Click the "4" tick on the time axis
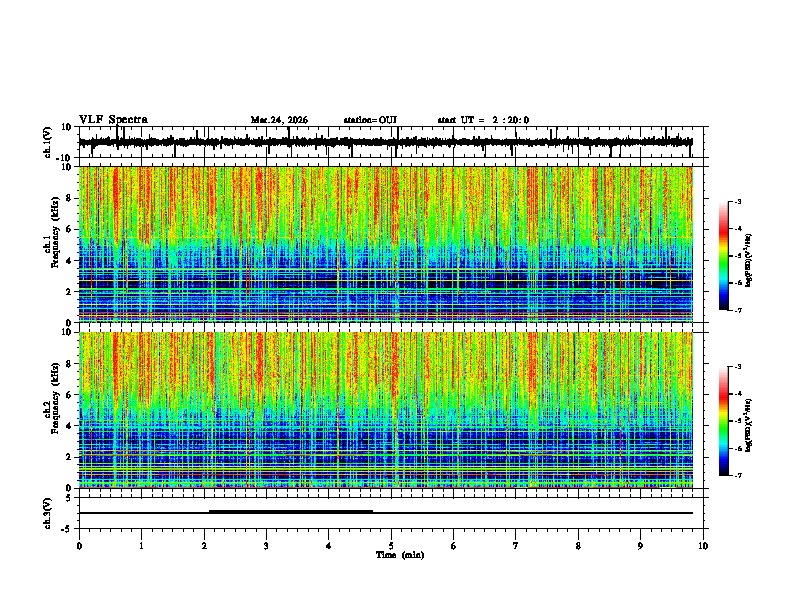 329,546
